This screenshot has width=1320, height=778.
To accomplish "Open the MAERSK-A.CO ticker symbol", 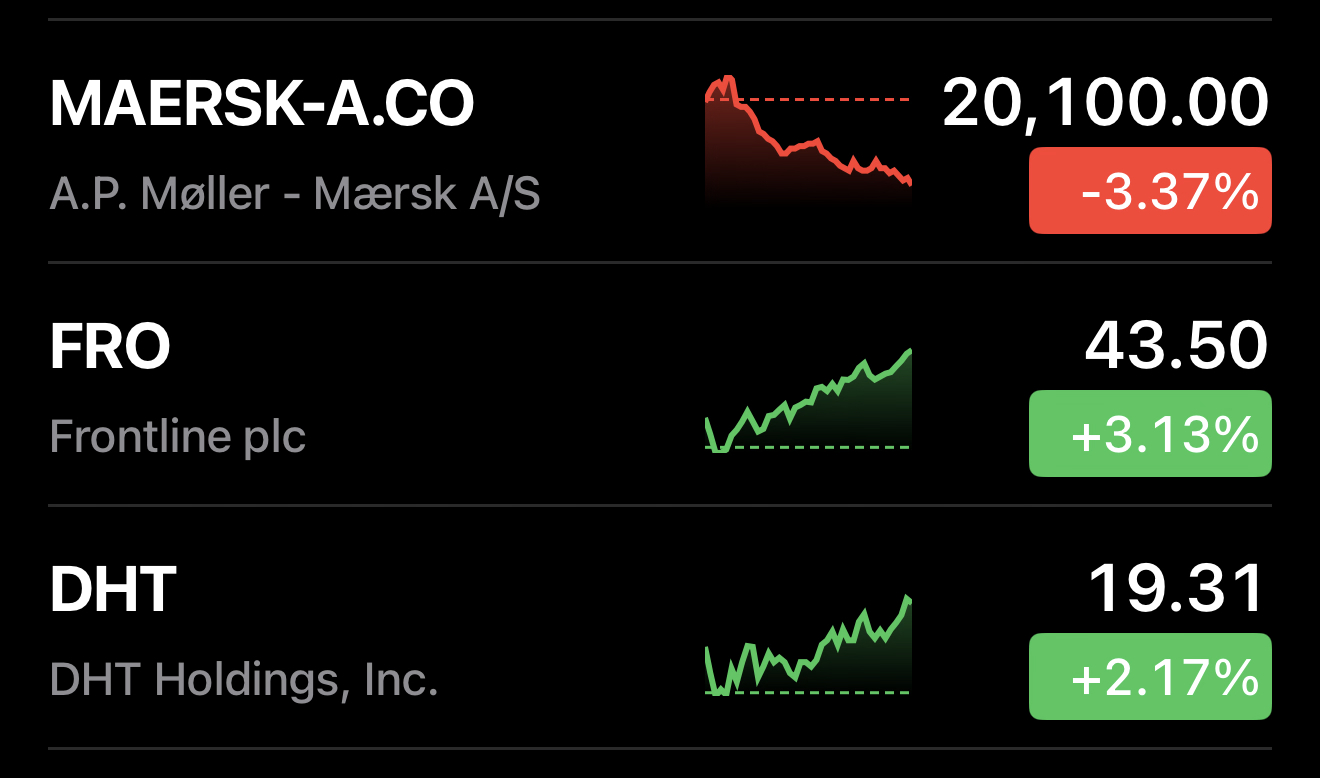I will [x=262, y=103].
